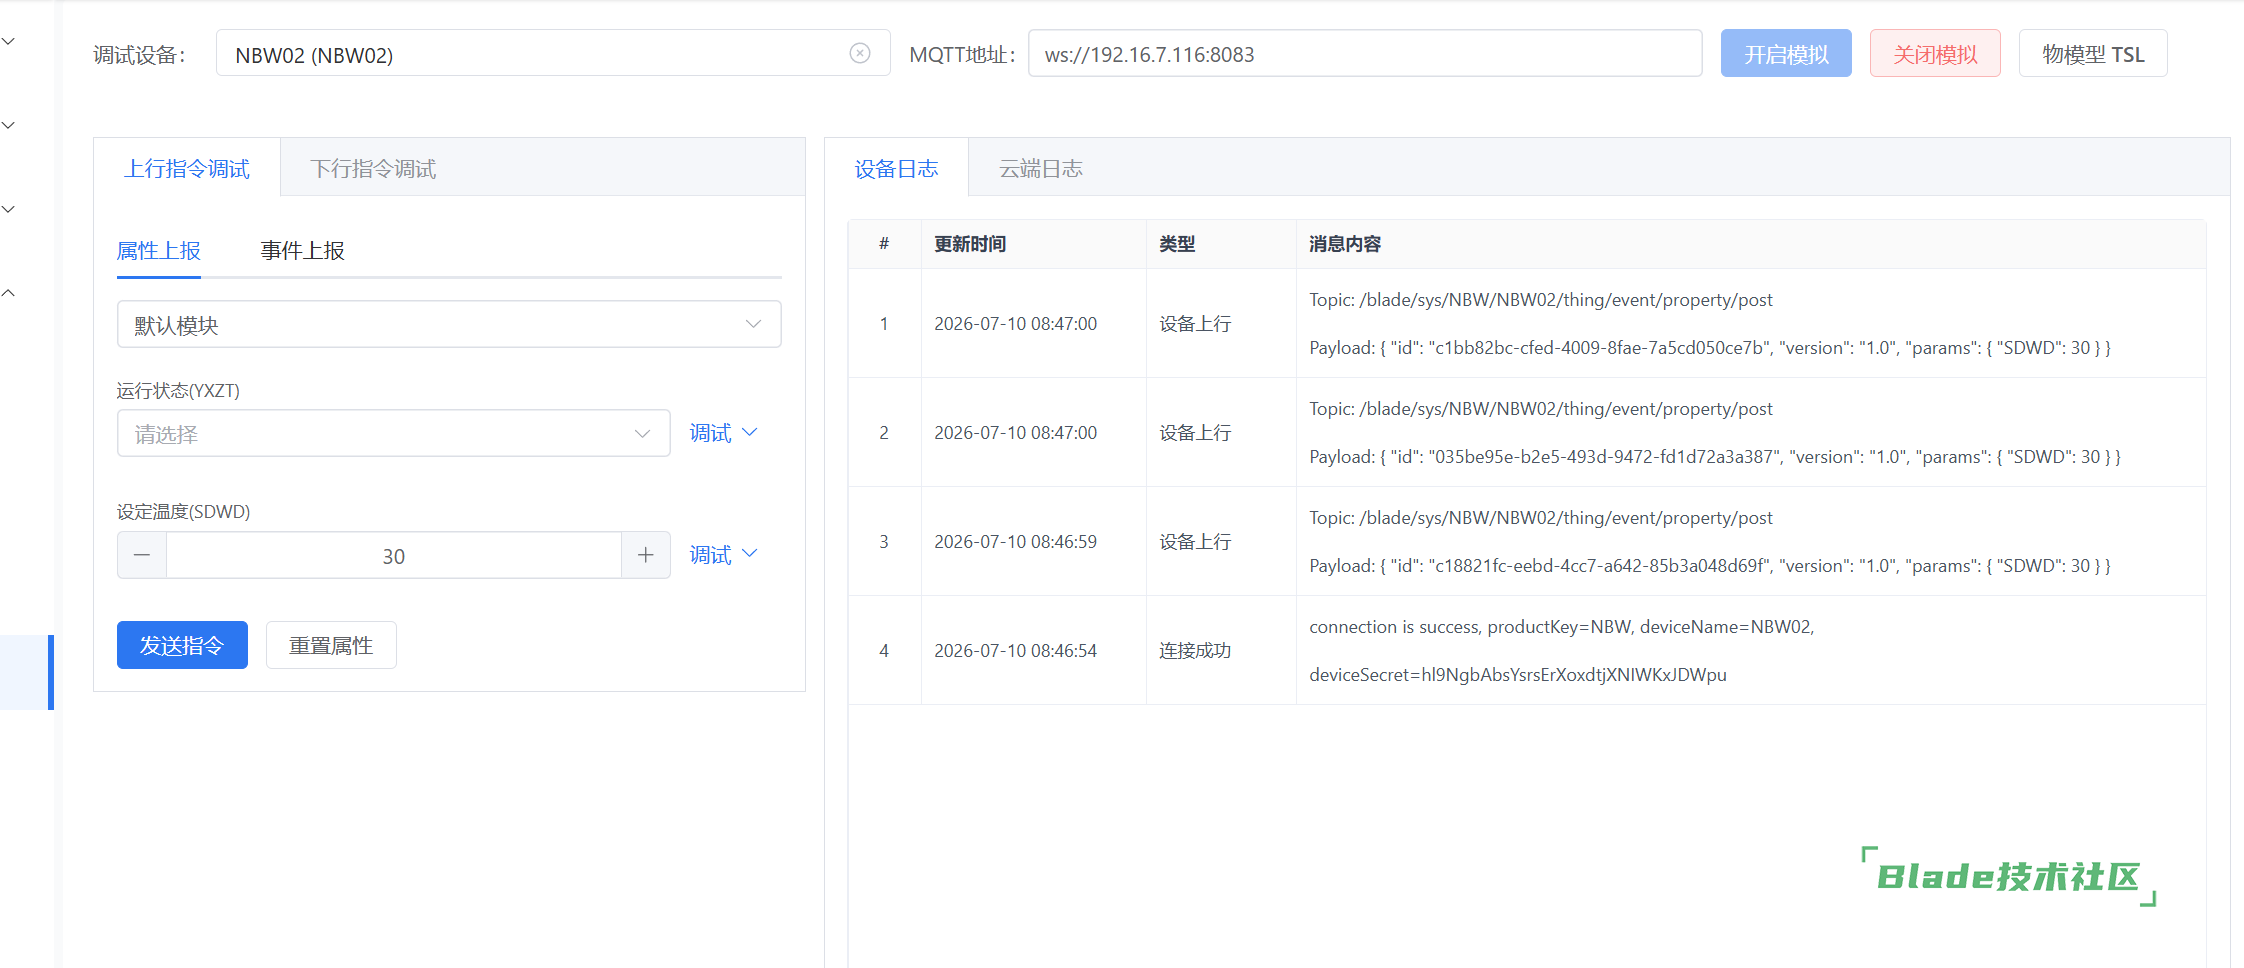Screen dimensions: 2244x968
Task: Open the 事件上报 sub-tab
Action: 303,251
